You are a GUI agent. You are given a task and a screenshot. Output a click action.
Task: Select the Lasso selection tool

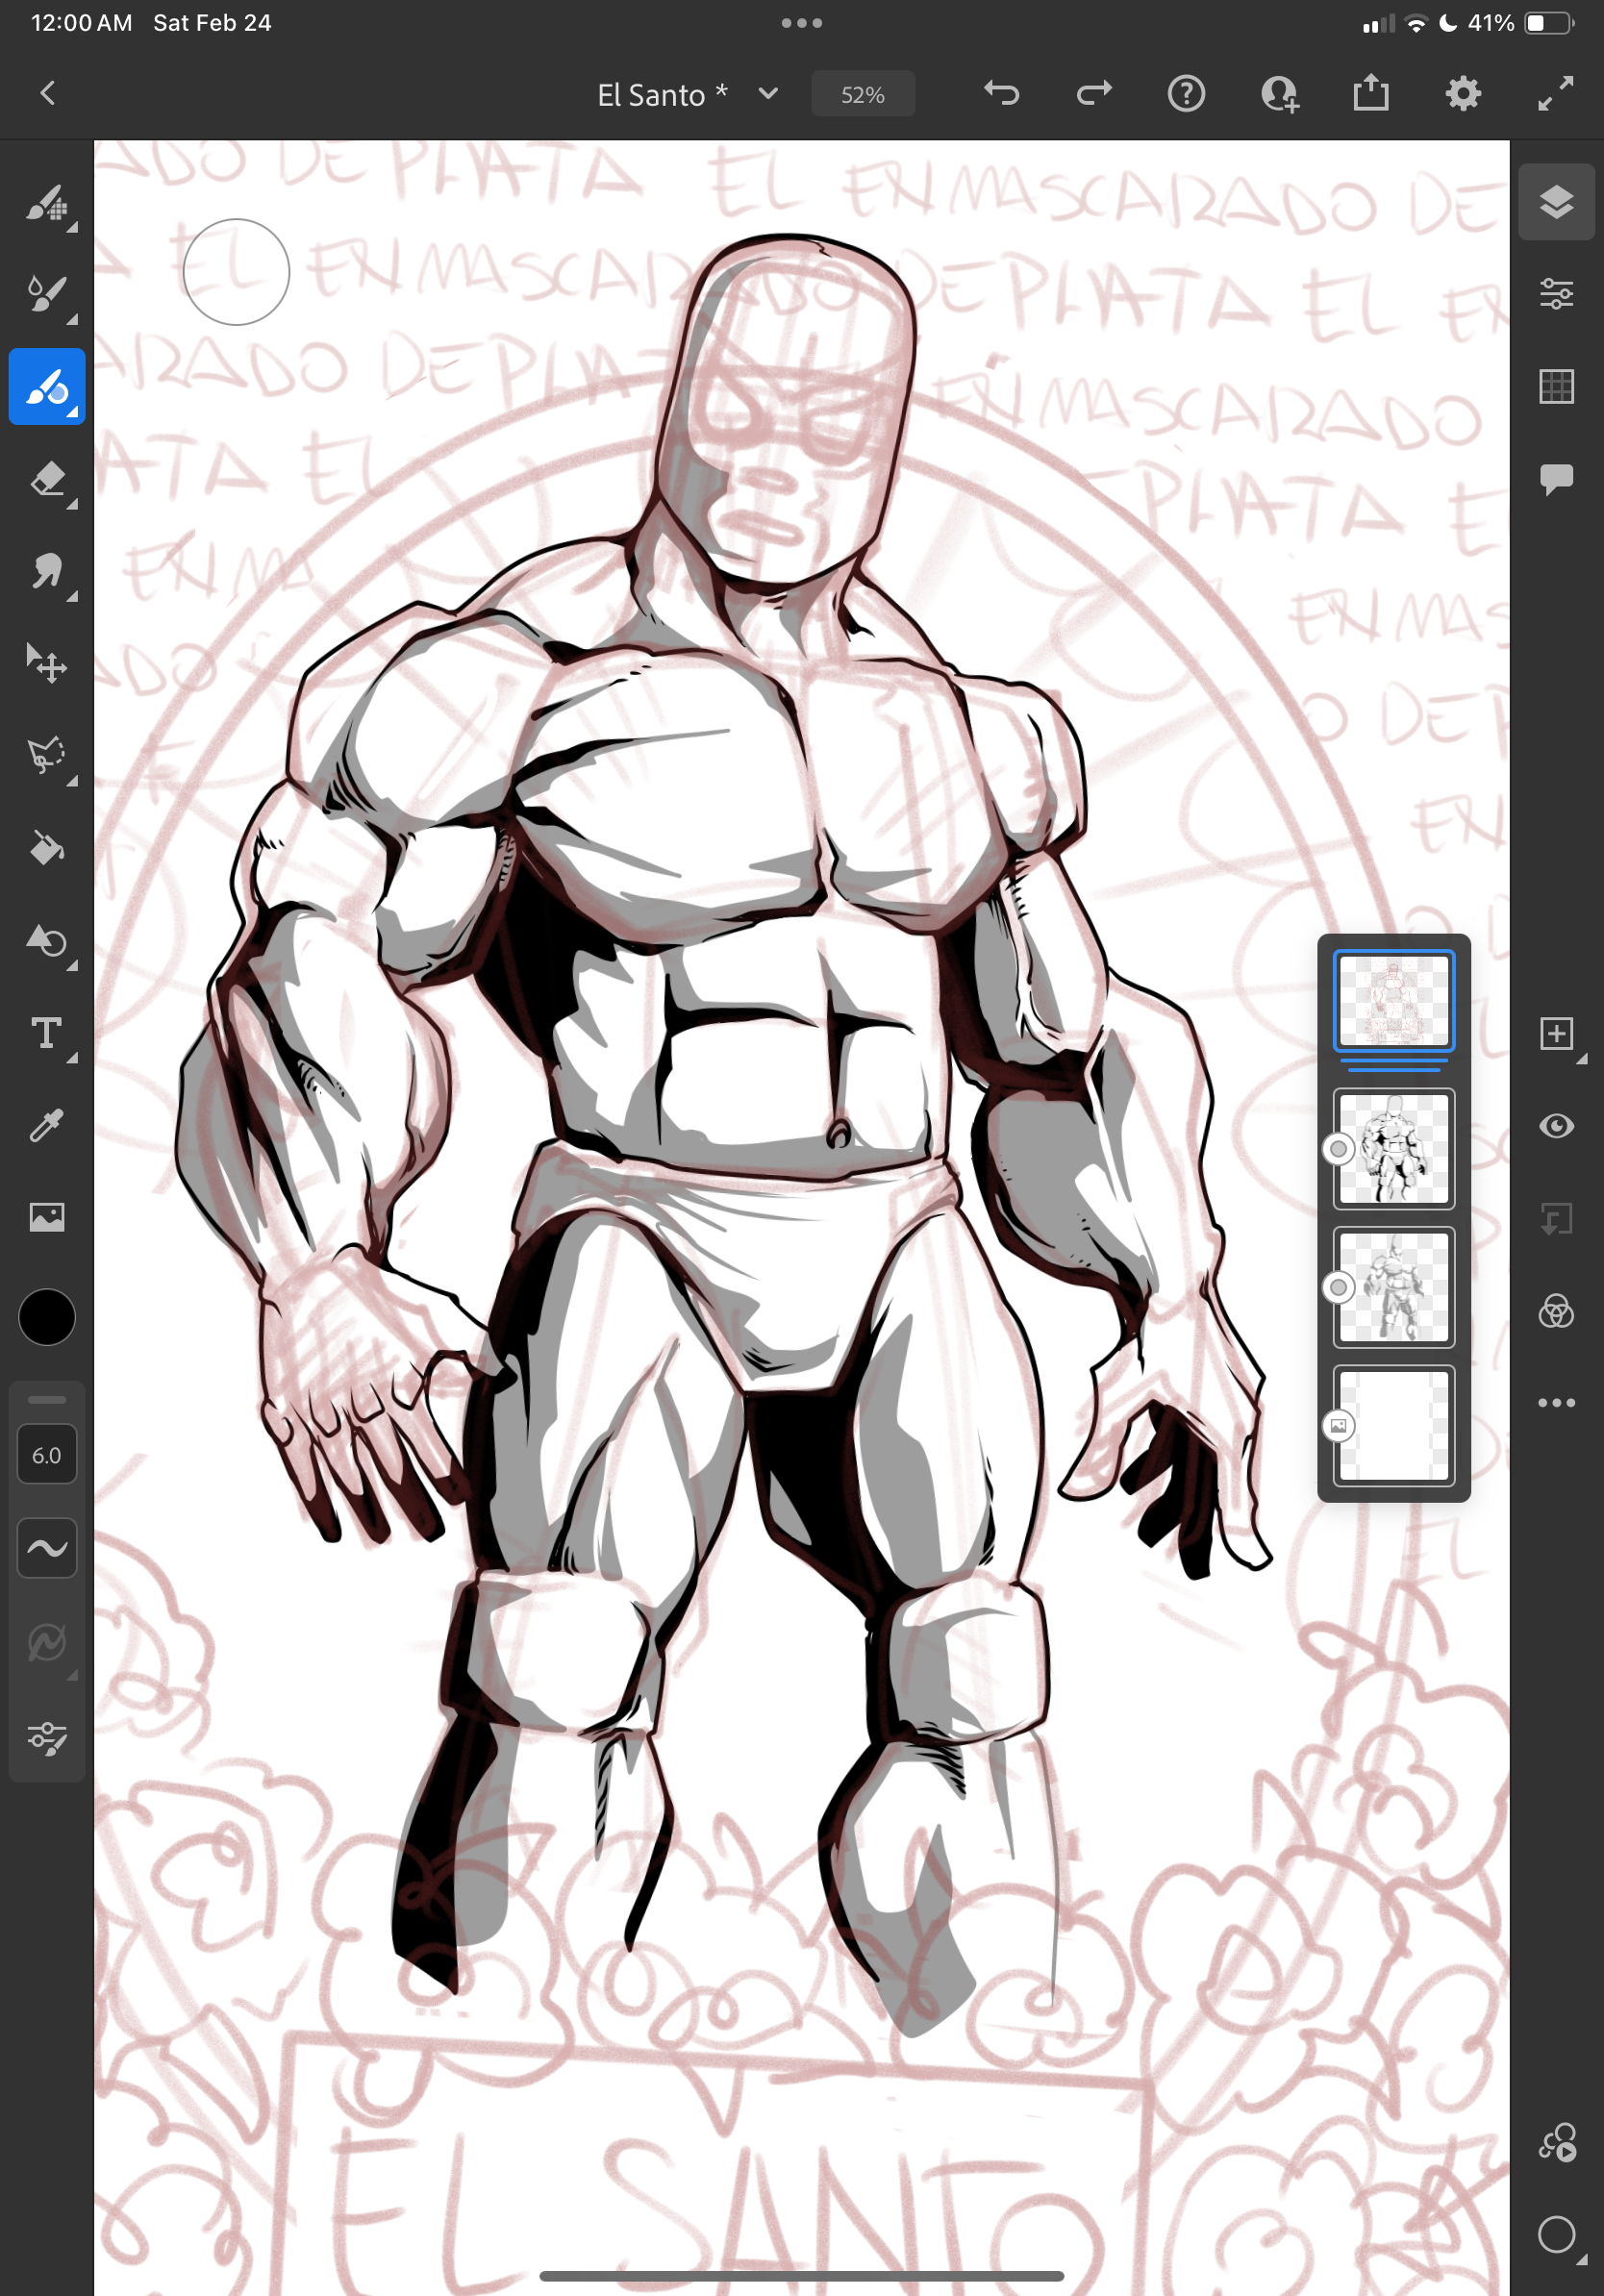coord(47,756)
